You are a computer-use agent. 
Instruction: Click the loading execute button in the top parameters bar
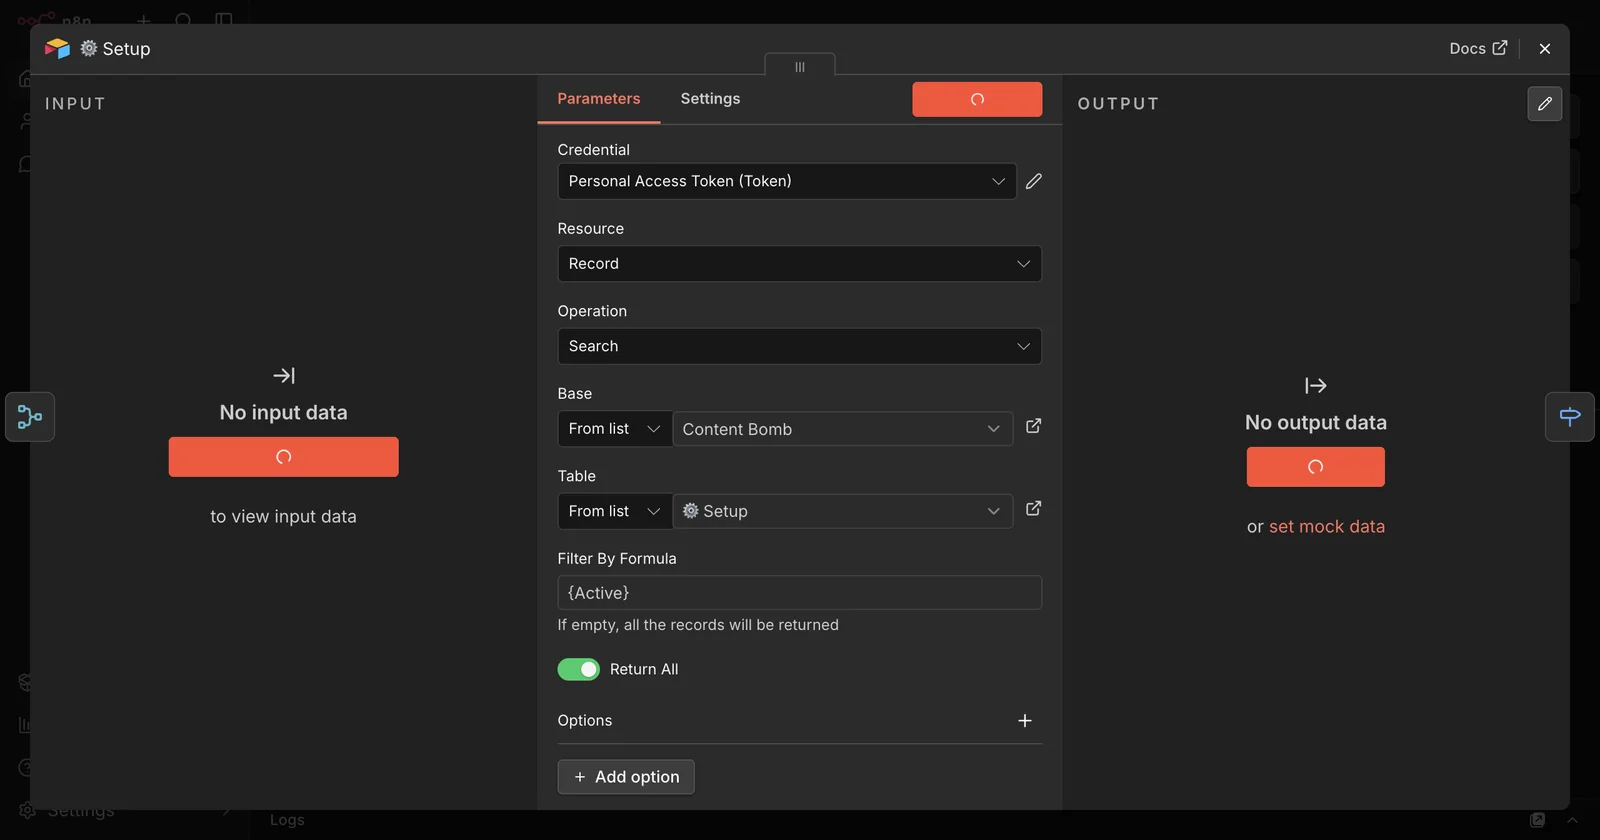click(977, 99)
